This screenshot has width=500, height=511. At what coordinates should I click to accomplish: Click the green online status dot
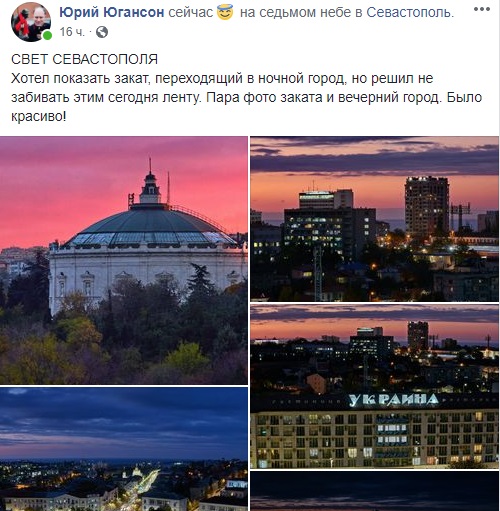[x=47, y=35]
